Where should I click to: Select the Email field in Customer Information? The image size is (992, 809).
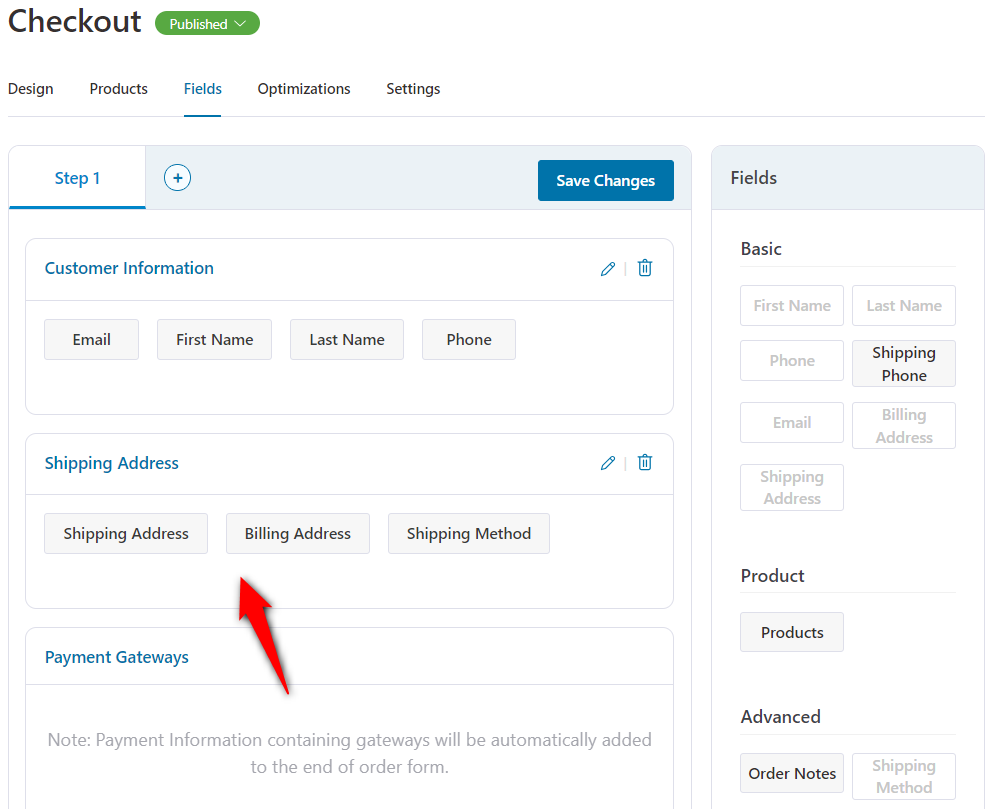(x=91, y=340)
